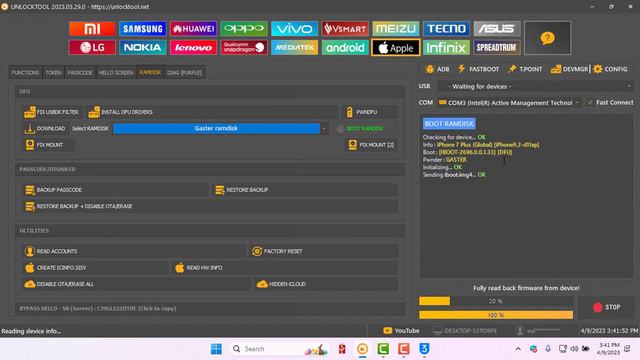Viewport: 640px width, 360px height.
Task: Select the Vsmart brand logo
Action: [345, 29]
